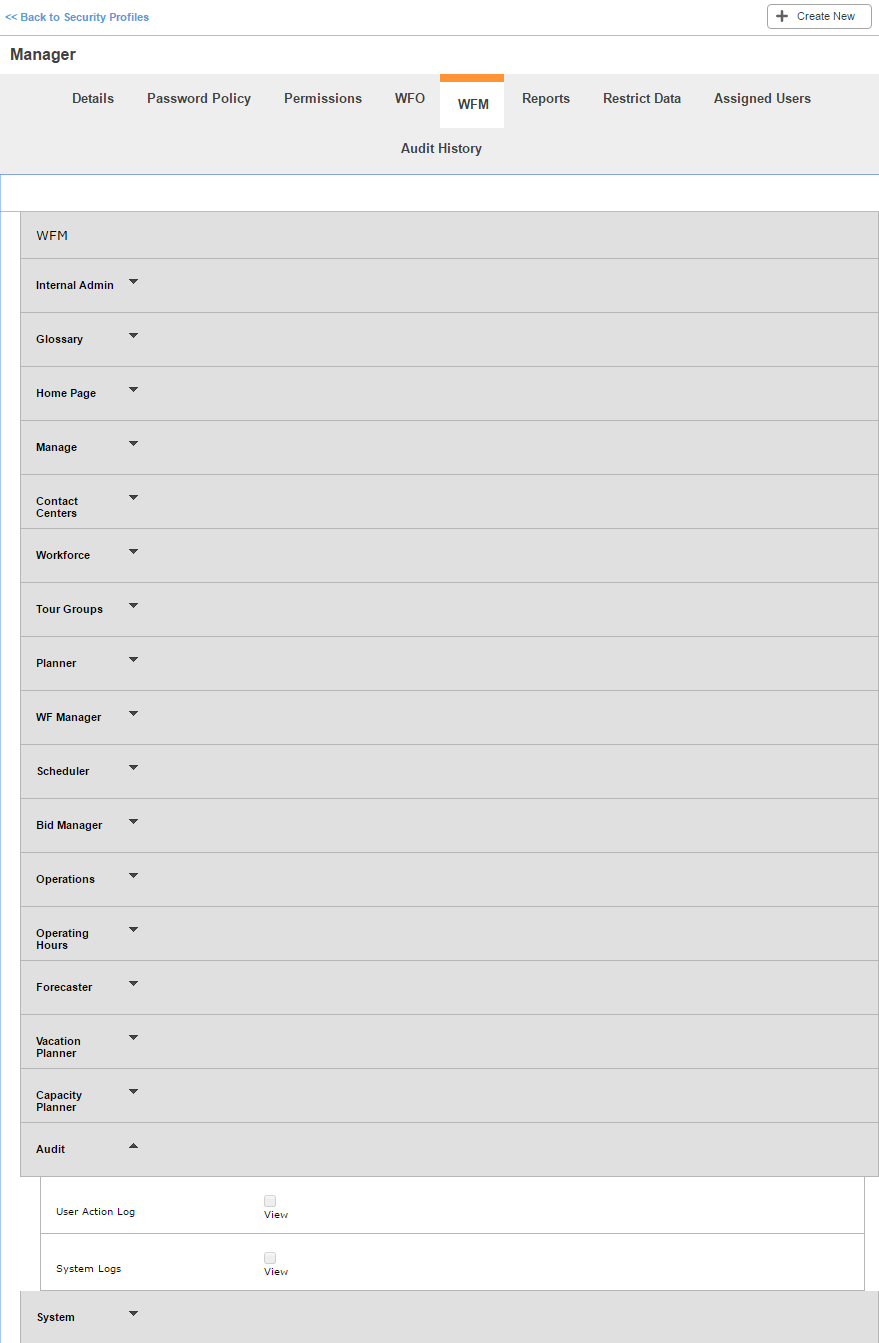Open the Password Policy tab
879x1343 pixels.
pyautogui.click(x=199, y=98)
